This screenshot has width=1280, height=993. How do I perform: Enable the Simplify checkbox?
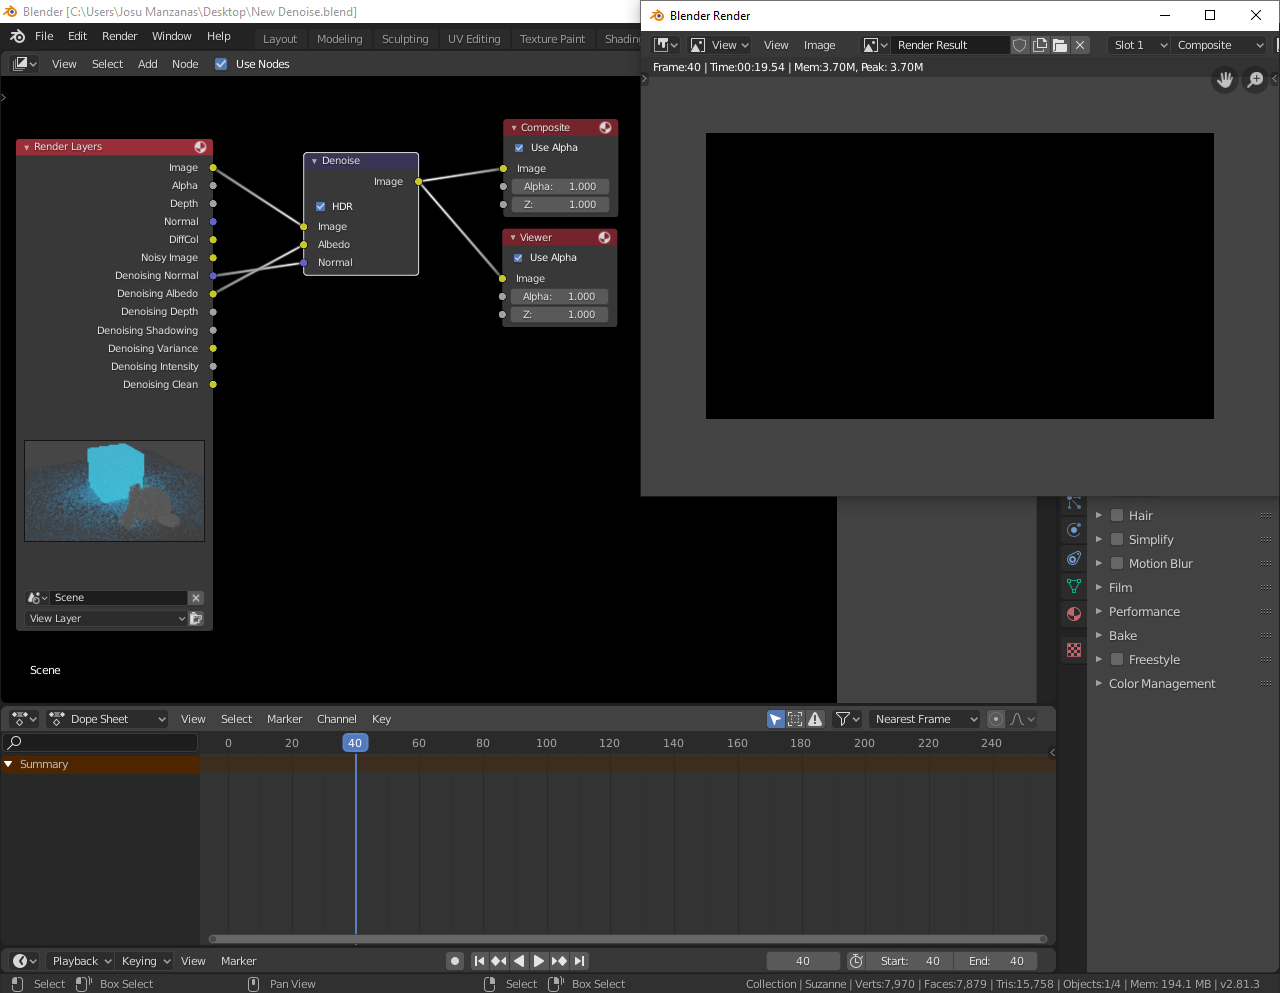point(1117,540)
